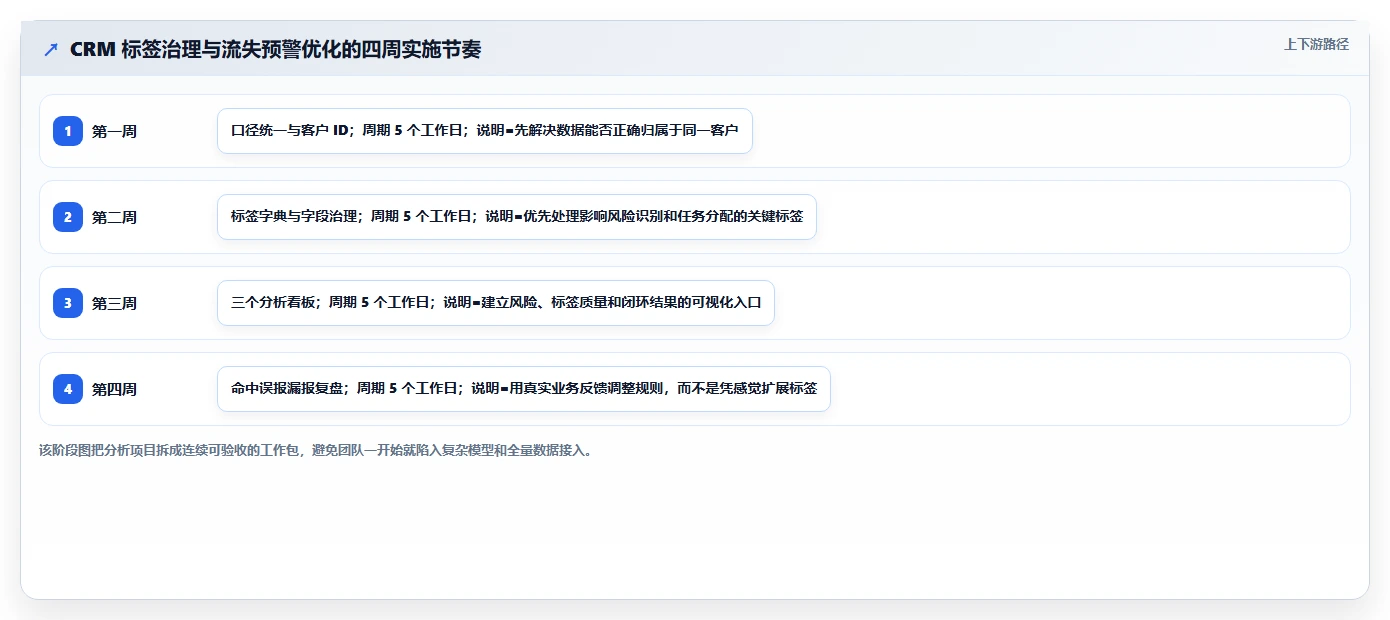The width and height of the screenshot is (1390, 620).
Task: Click the number 3 step badge
Action: [x=68, y=303]
